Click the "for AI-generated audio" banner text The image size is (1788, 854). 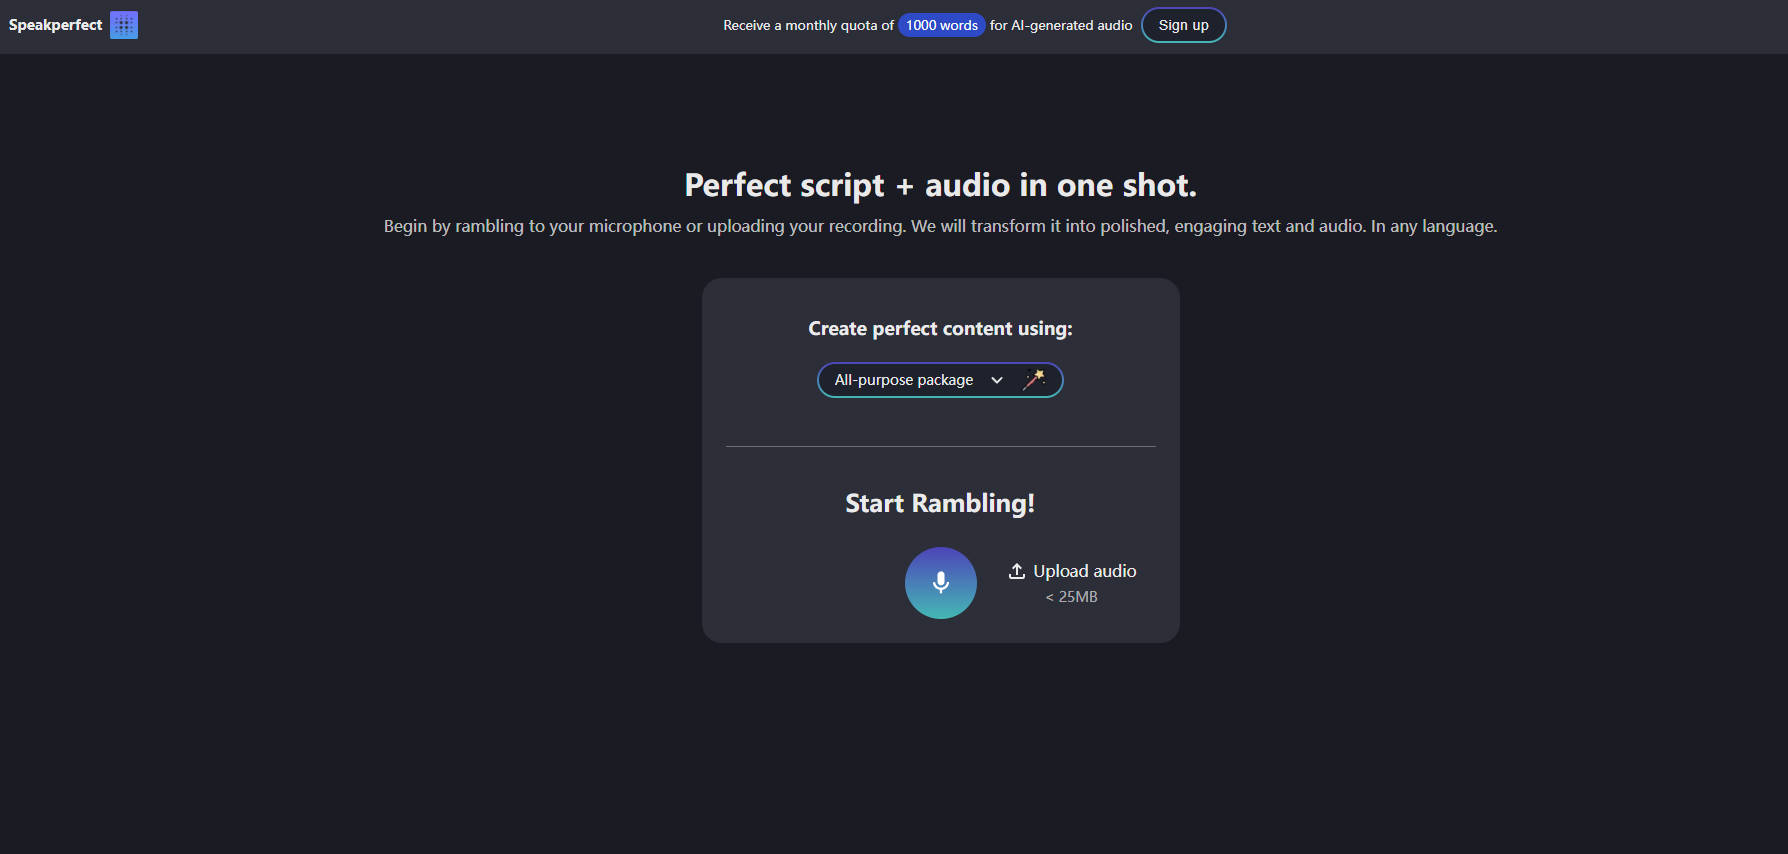(1061, 25)
